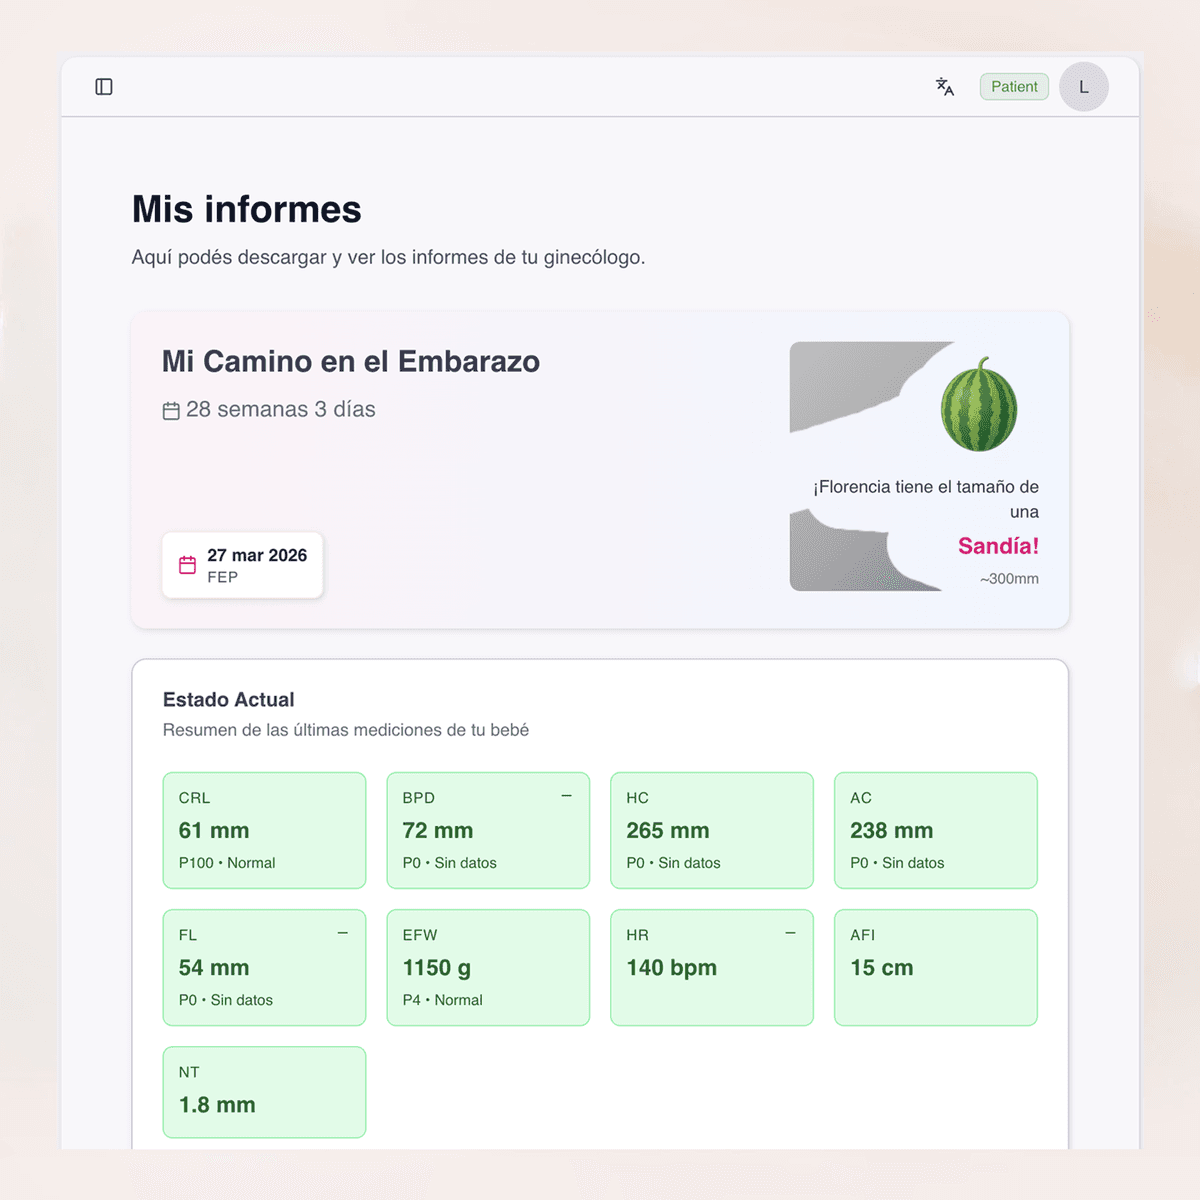Select the AC 238 mm card

click(x=935, y=830)
